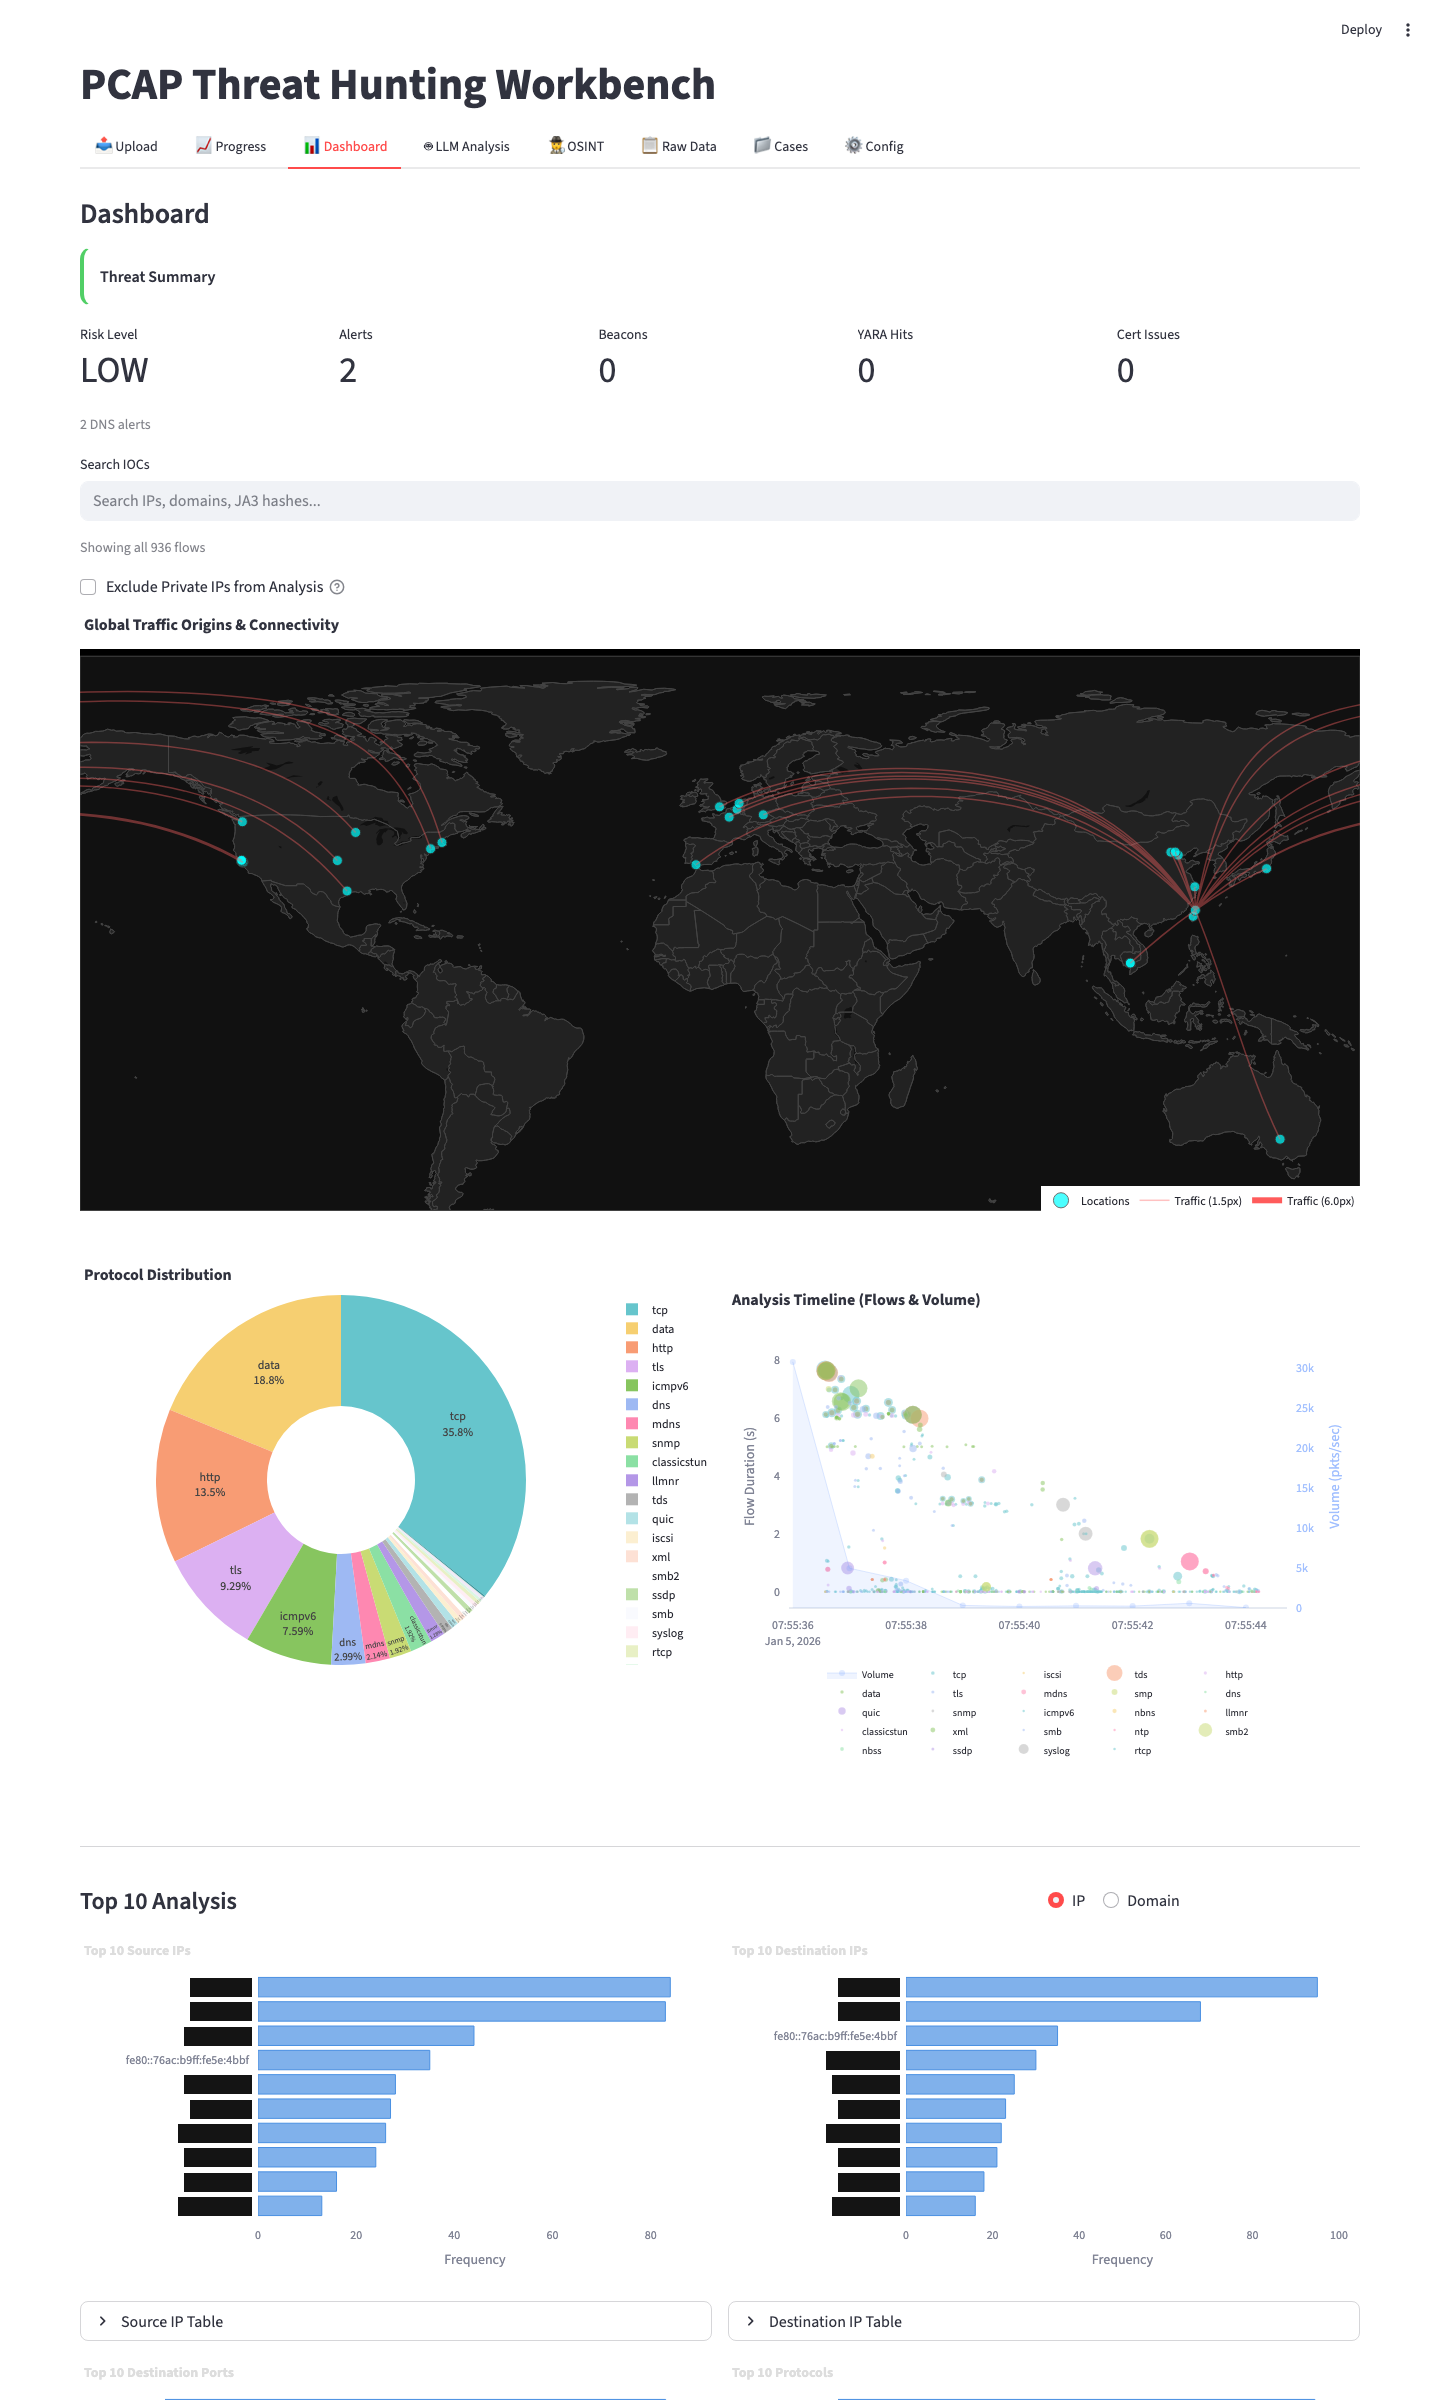Toggle snmp in the protocol pie legend
Viewport: 1440px width, 2400px height.
(653, 1443)
